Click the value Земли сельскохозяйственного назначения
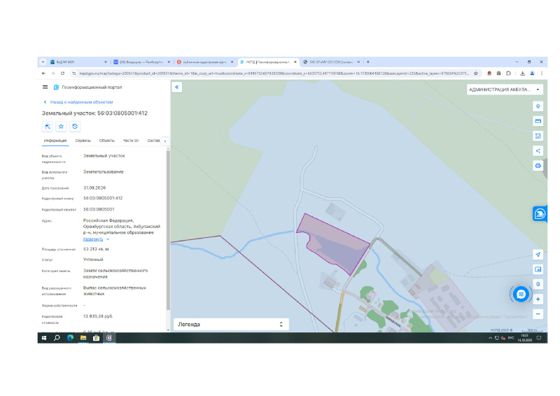Viewport: 560px width, 396px height. point(115,274)
